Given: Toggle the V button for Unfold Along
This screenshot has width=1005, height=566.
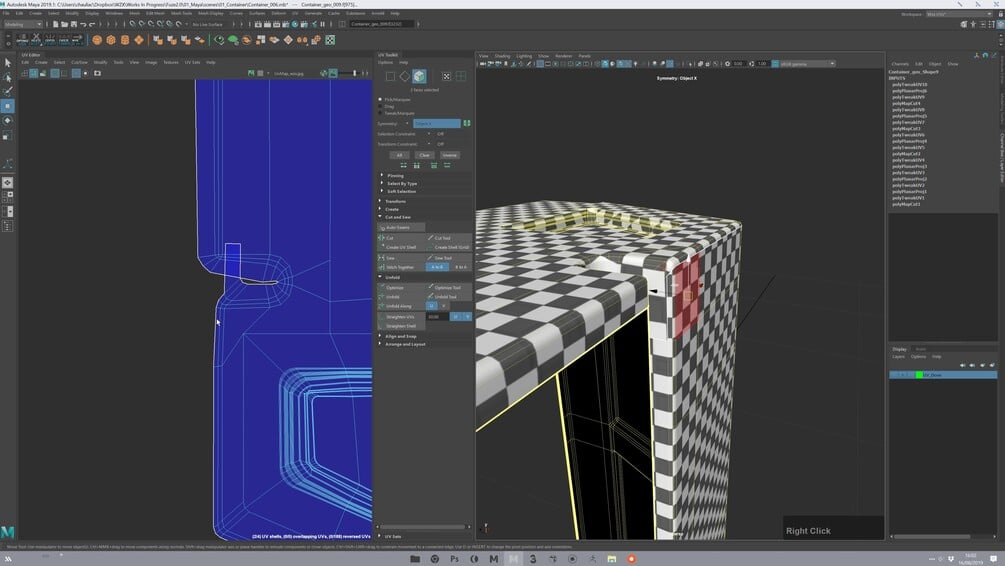Looking at the screenshot, I should click(443, 306).
